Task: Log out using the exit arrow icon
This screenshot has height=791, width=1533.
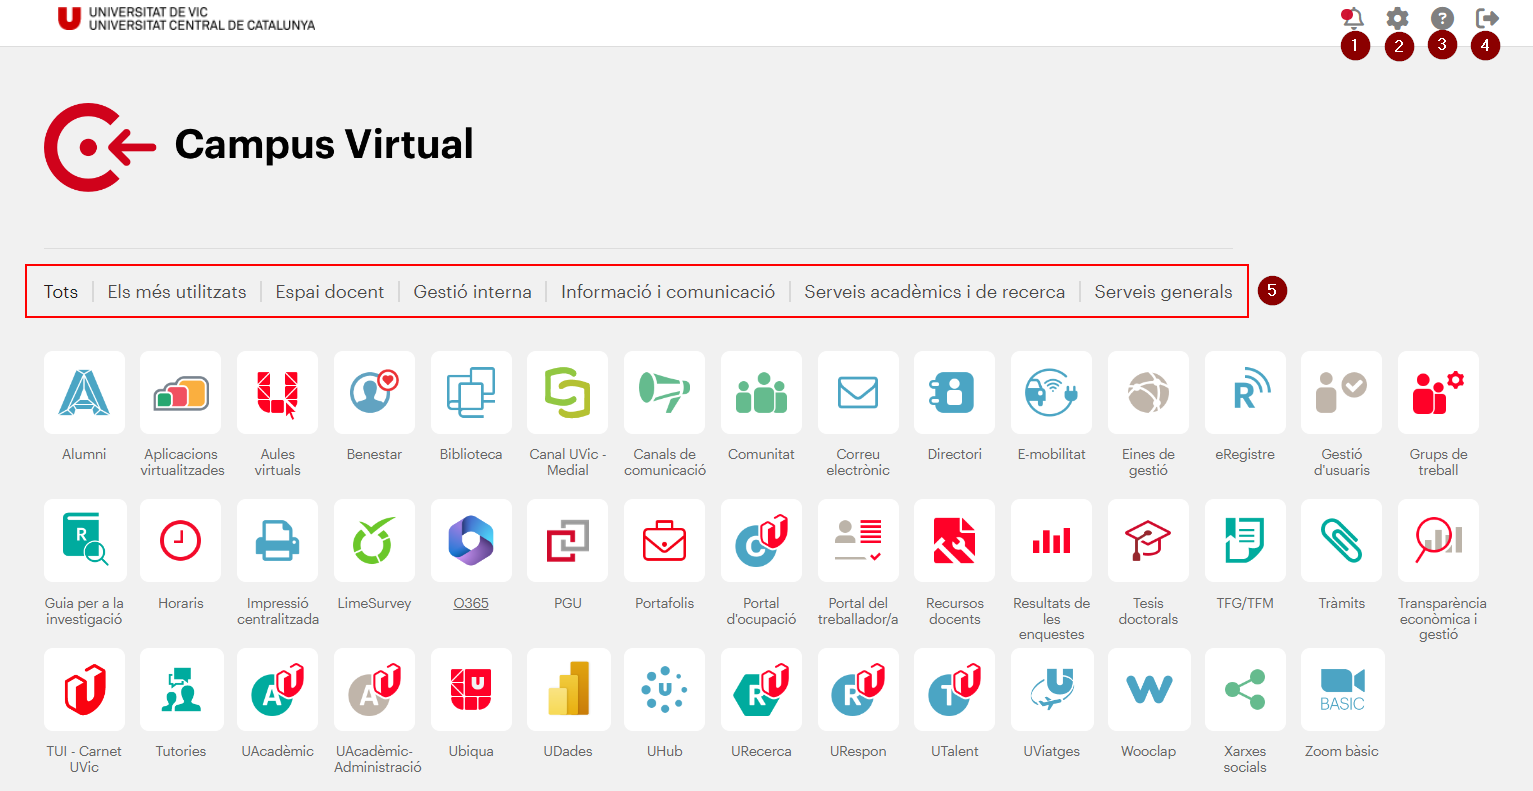Action: (1487, 18)
